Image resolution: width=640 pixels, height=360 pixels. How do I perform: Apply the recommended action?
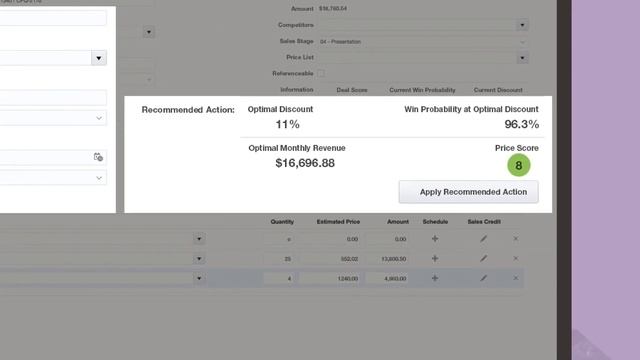pos(469,192)
